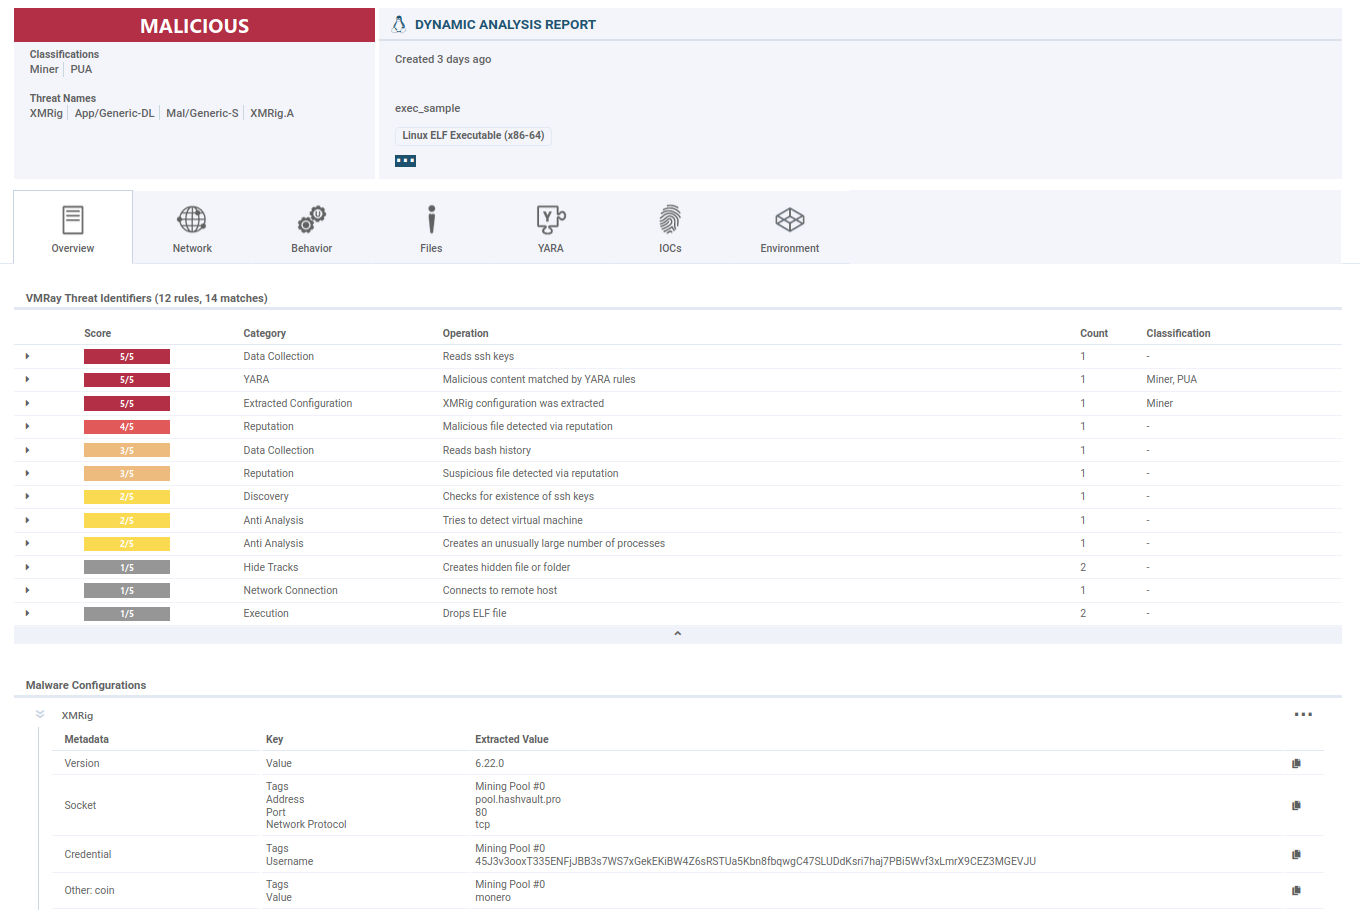Screen dimensions: 1360x919
Task: Switch to the Network tab
Action: (x=192, y=227)
